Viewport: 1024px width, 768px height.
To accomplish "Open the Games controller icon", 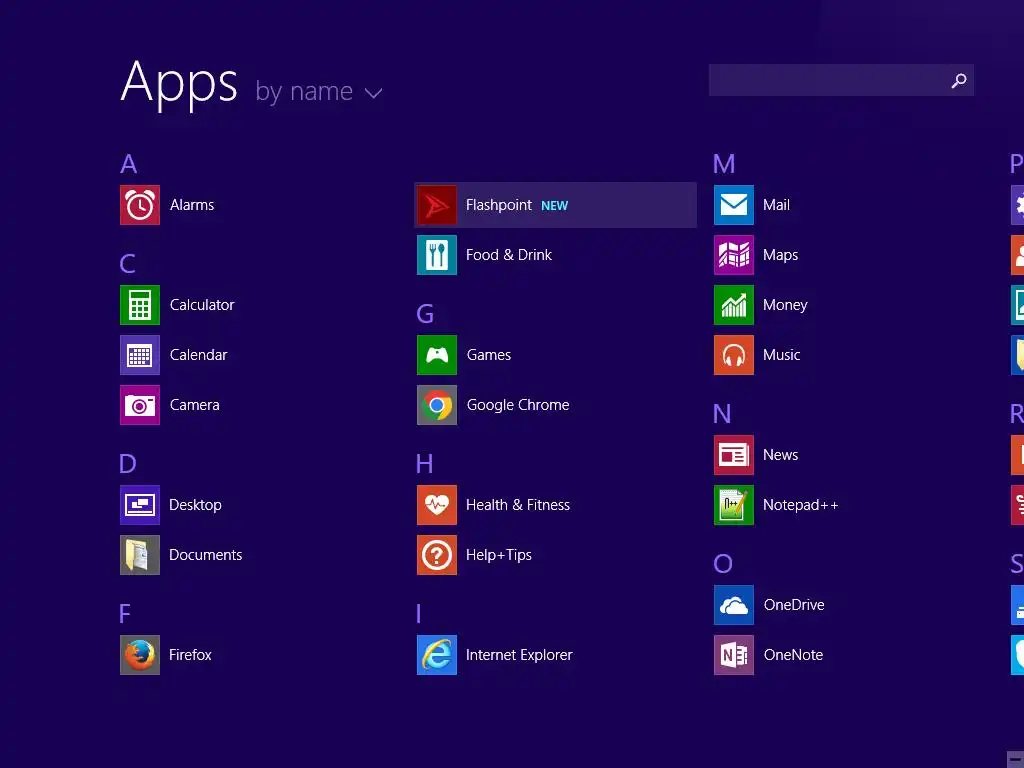I will click(437, 355).
